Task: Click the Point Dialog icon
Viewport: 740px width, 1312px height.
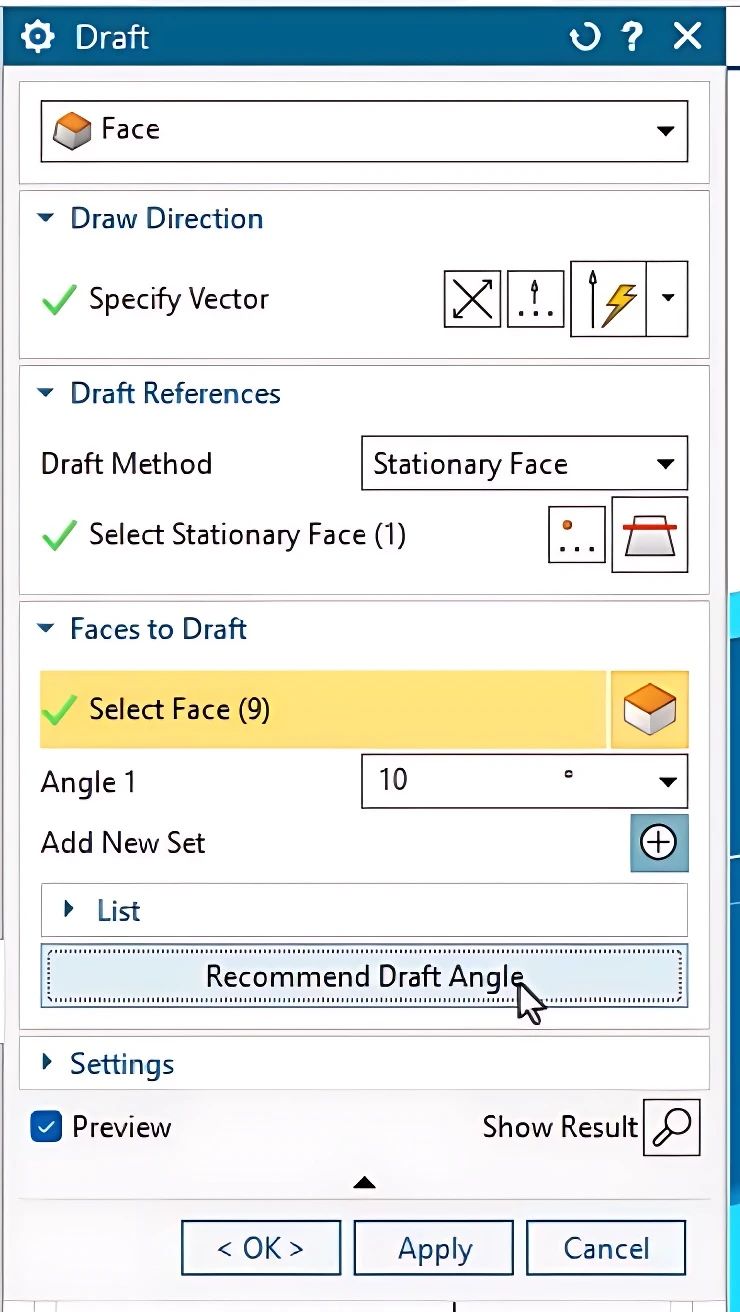Action: [x=577, y=535]
